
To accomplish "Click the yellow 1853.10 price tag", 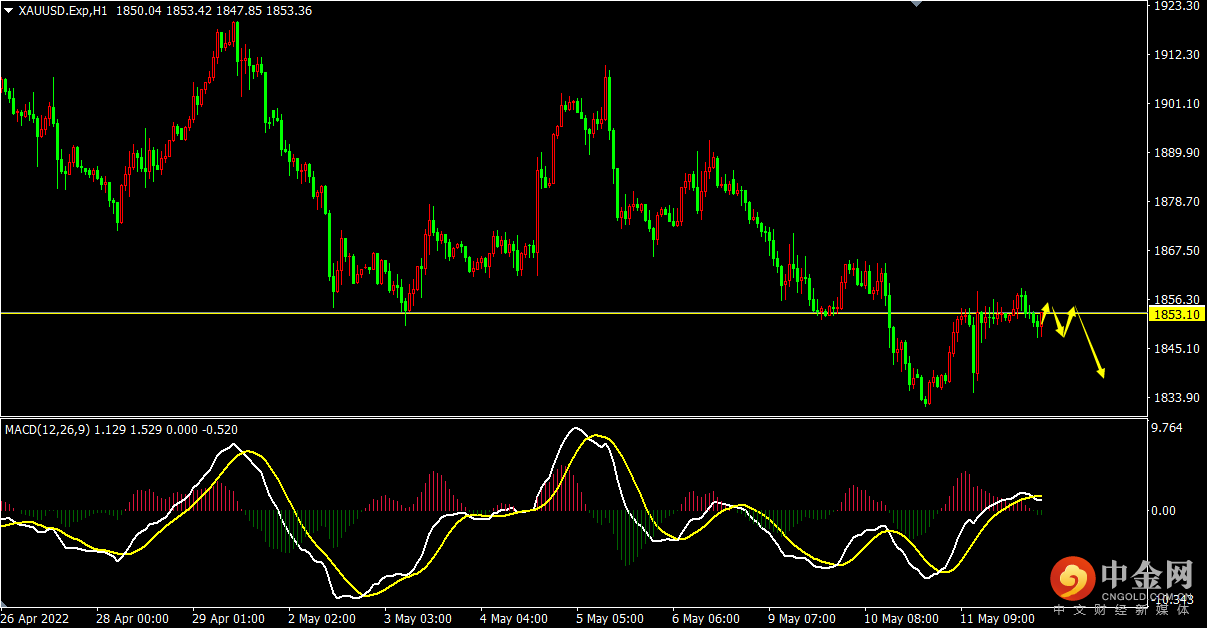I will coord(1177,314).
